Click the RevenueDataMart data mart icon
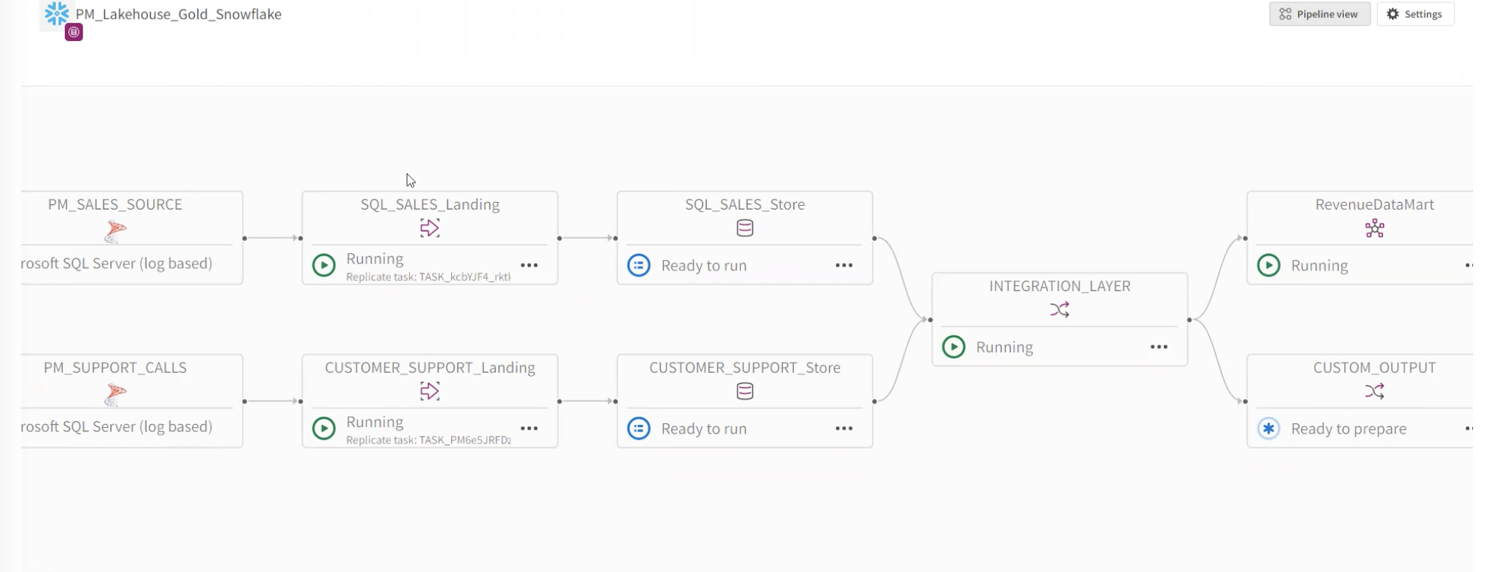 pyautogui.click(x=1375, y=228)
